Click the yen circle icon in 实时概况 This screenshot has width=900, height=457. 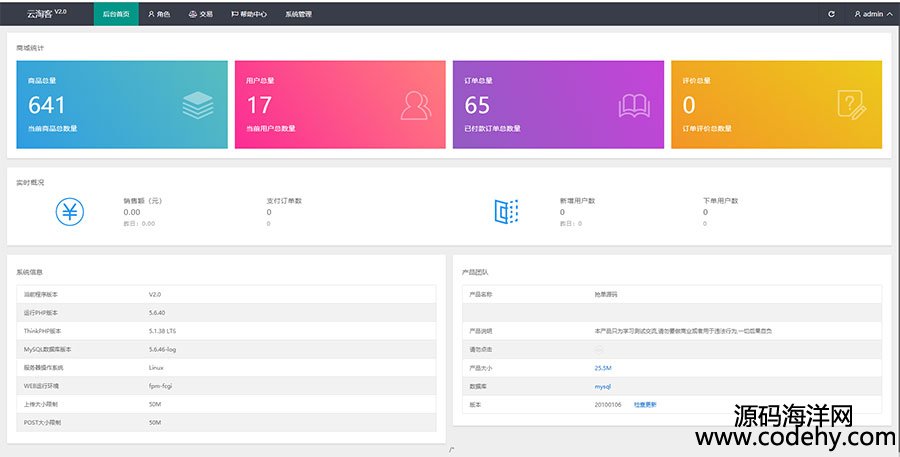(x=70, y=212)
